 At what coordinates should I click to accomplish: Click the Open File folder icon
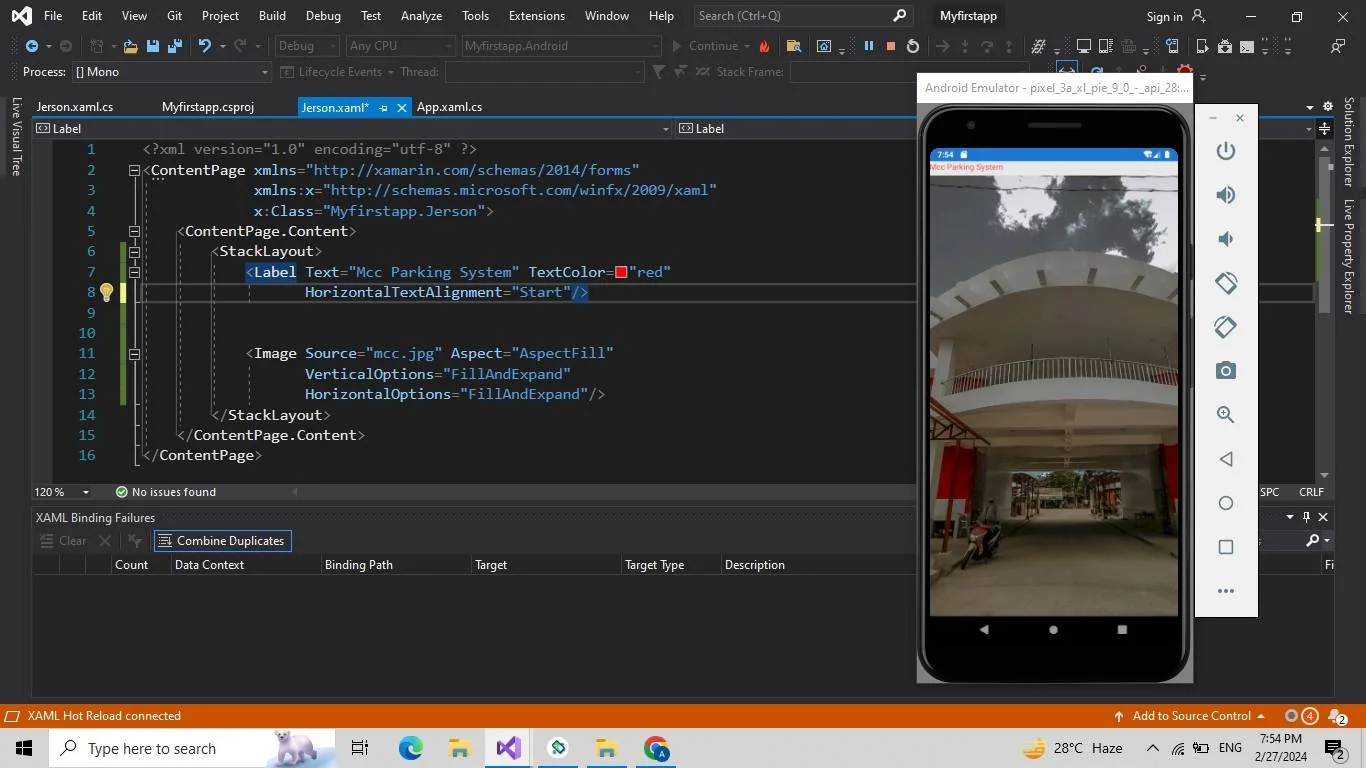[x=131, y=46]
